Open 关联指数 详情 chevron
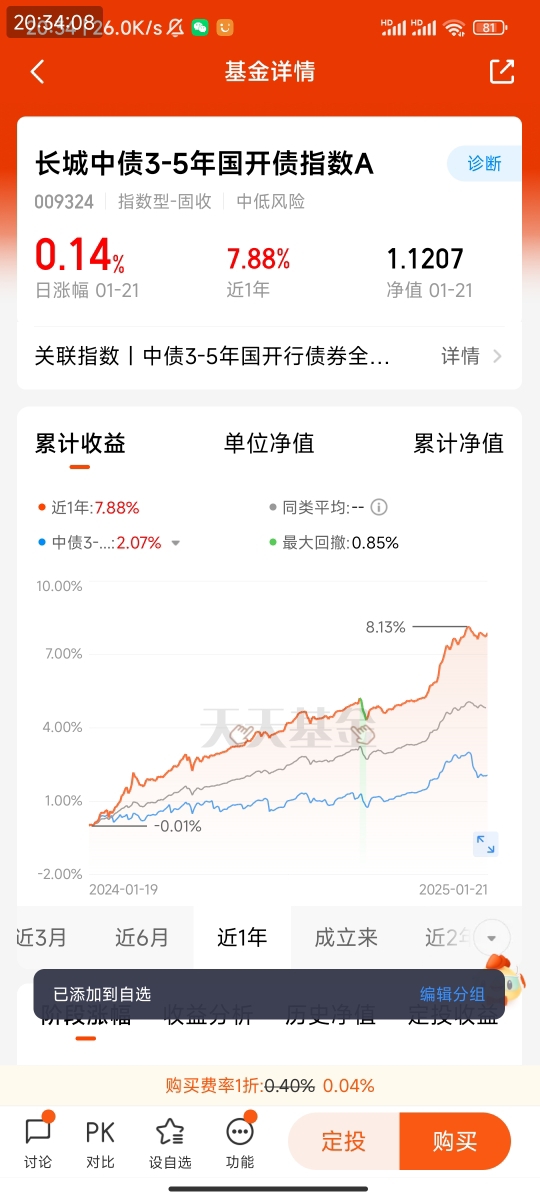The height and width of the screenshot is (1200, 540). pyautogui.click(x=498, y=356)
